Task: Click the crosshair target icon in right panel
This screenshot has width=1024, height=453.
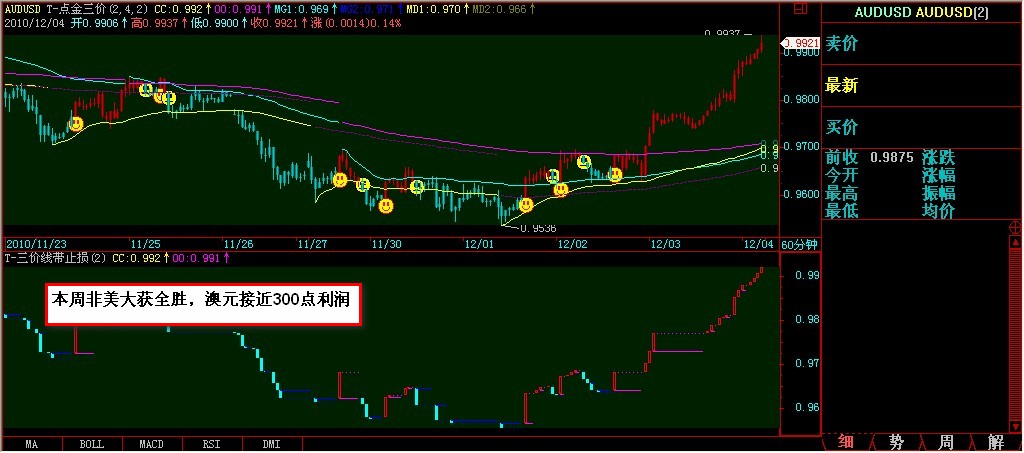Action: coord(1016,228)
